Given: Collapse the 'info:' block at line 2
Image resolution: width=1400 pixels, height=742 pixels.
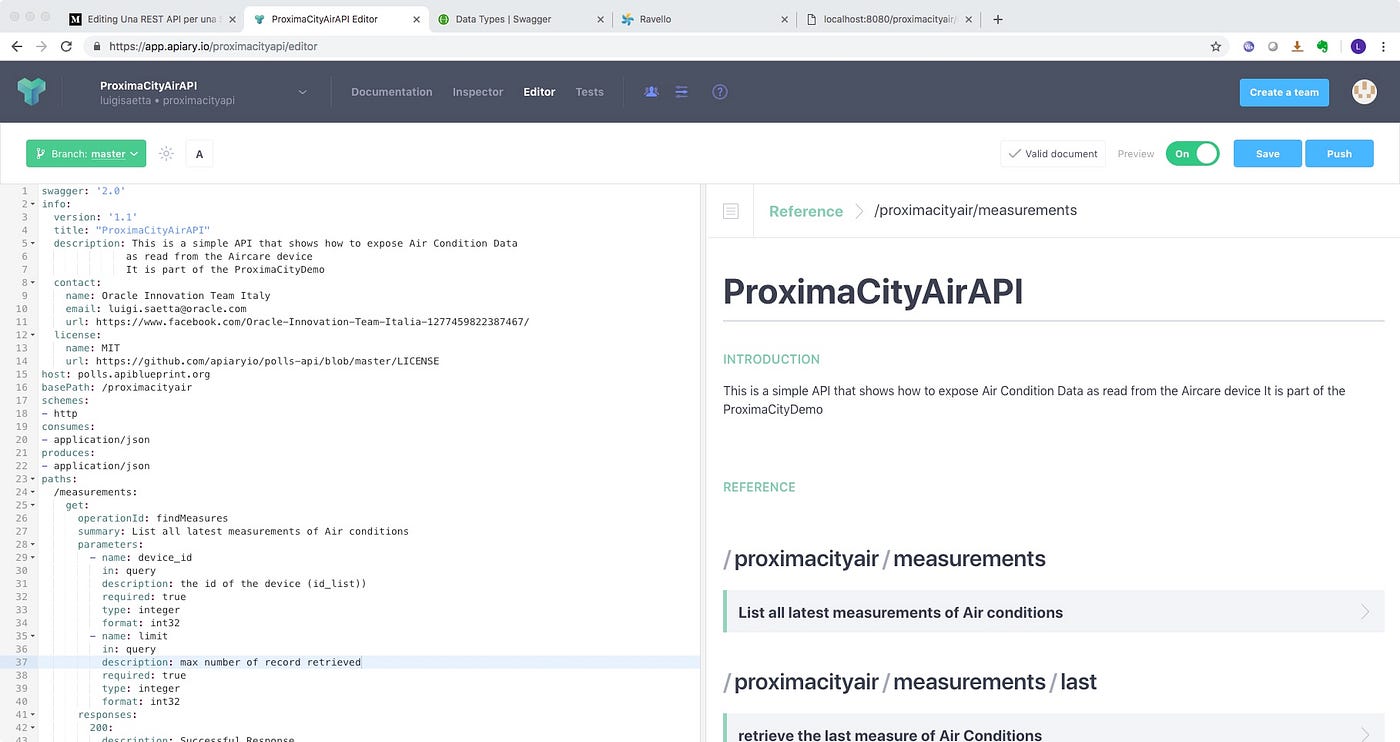Looking at the screenshot, I should click(34, 204).
